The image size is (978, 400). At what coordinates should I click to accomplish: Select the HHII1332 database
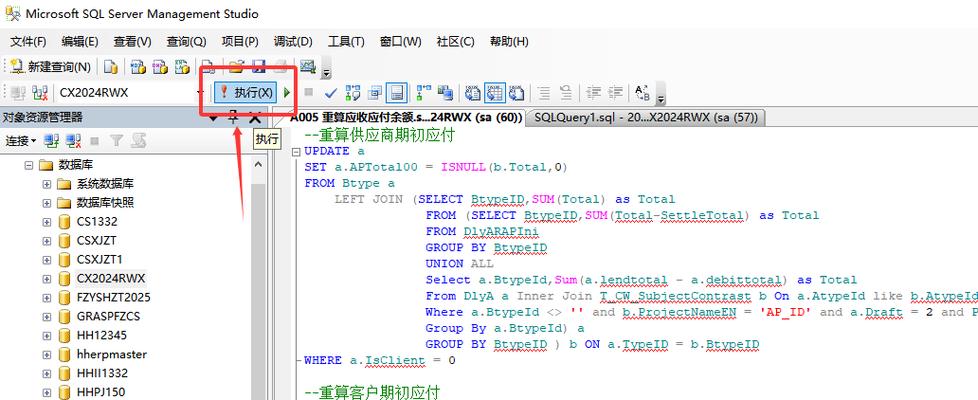[102, 373]
